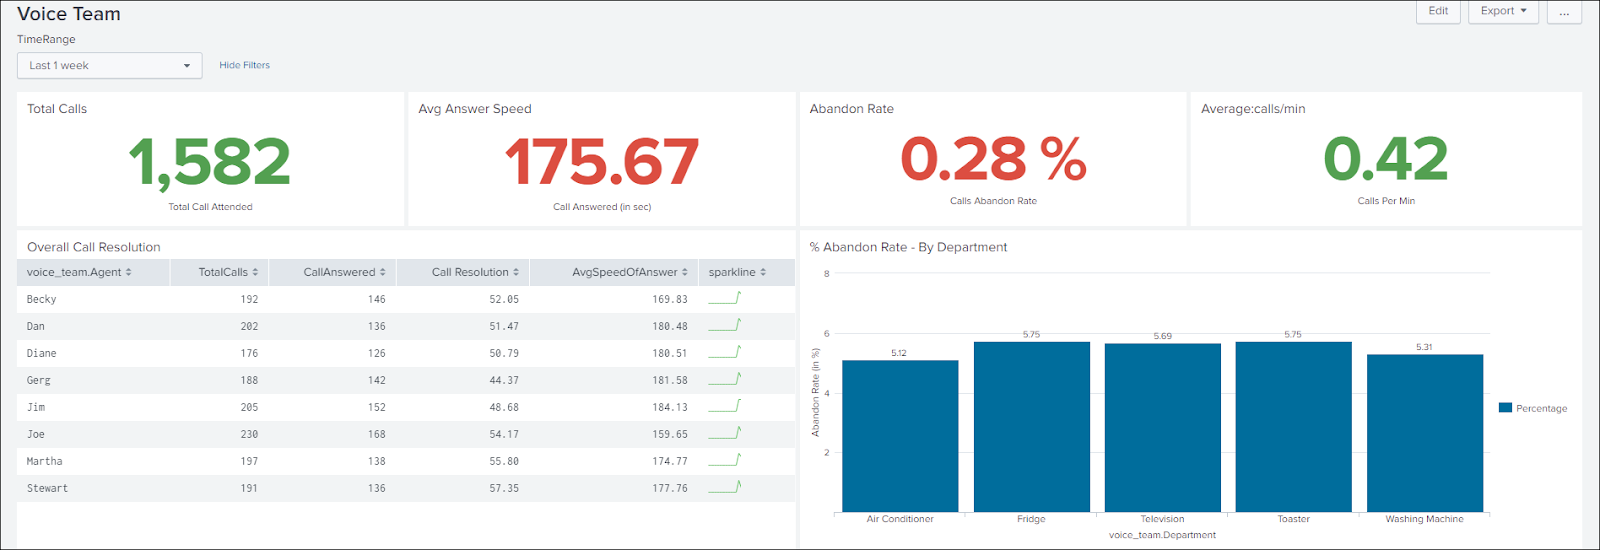
Task: Click the Total Calls value 1,582
Action: click(210, 162)
